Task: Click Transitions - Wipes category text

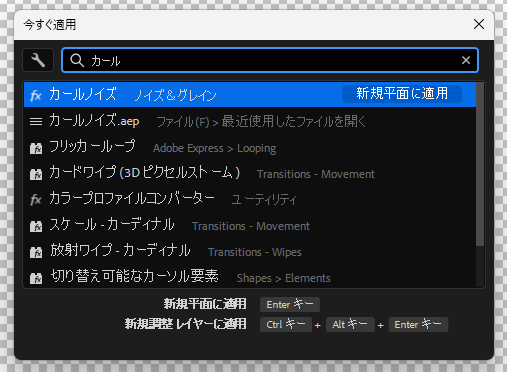Action: click(255, 252)
